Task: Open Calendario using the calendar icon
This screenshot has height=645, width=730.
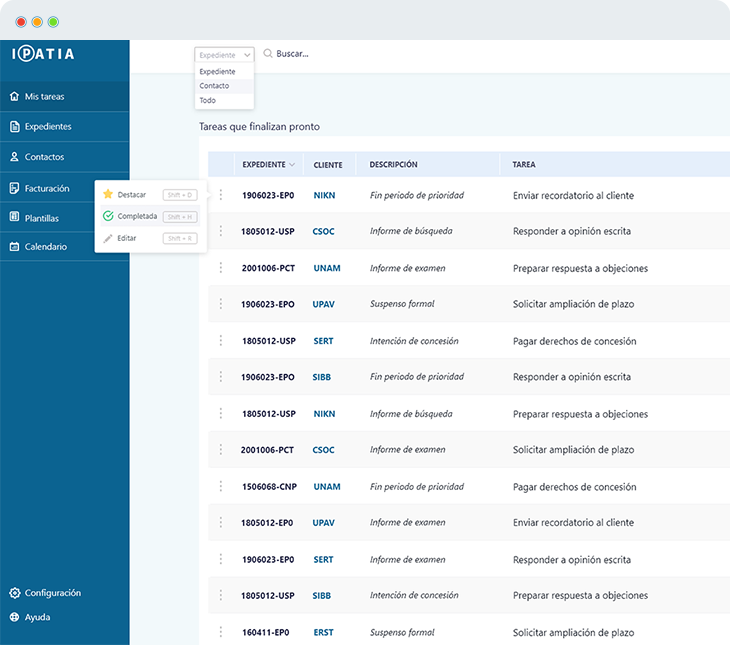Action: tap(14, 247)
